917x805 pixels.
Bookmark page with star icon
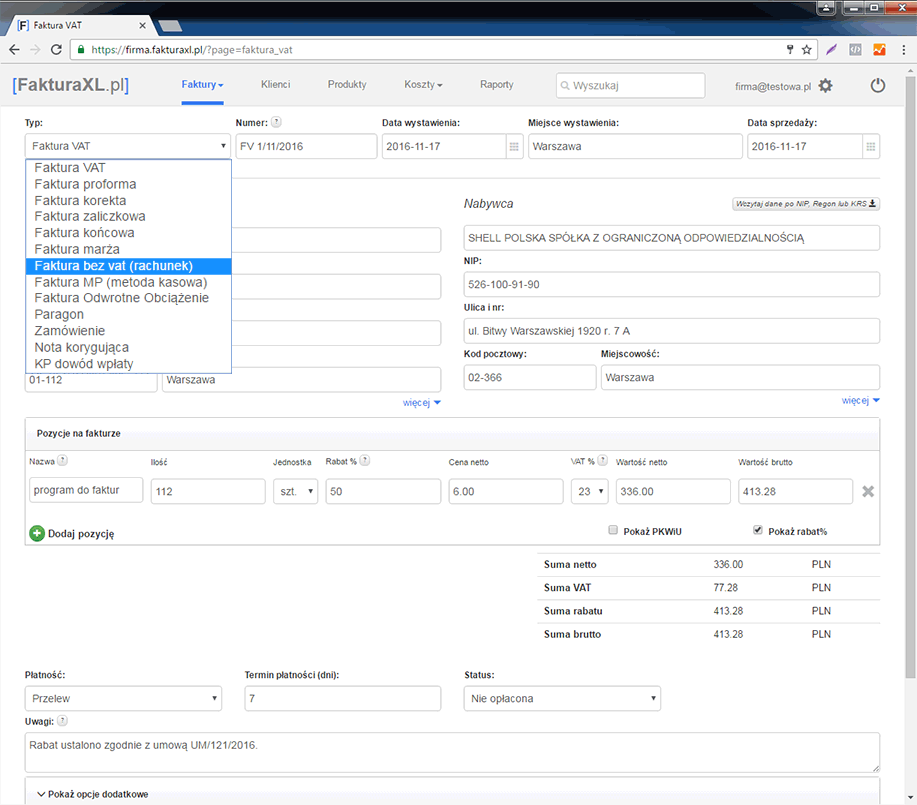point(806,48)
